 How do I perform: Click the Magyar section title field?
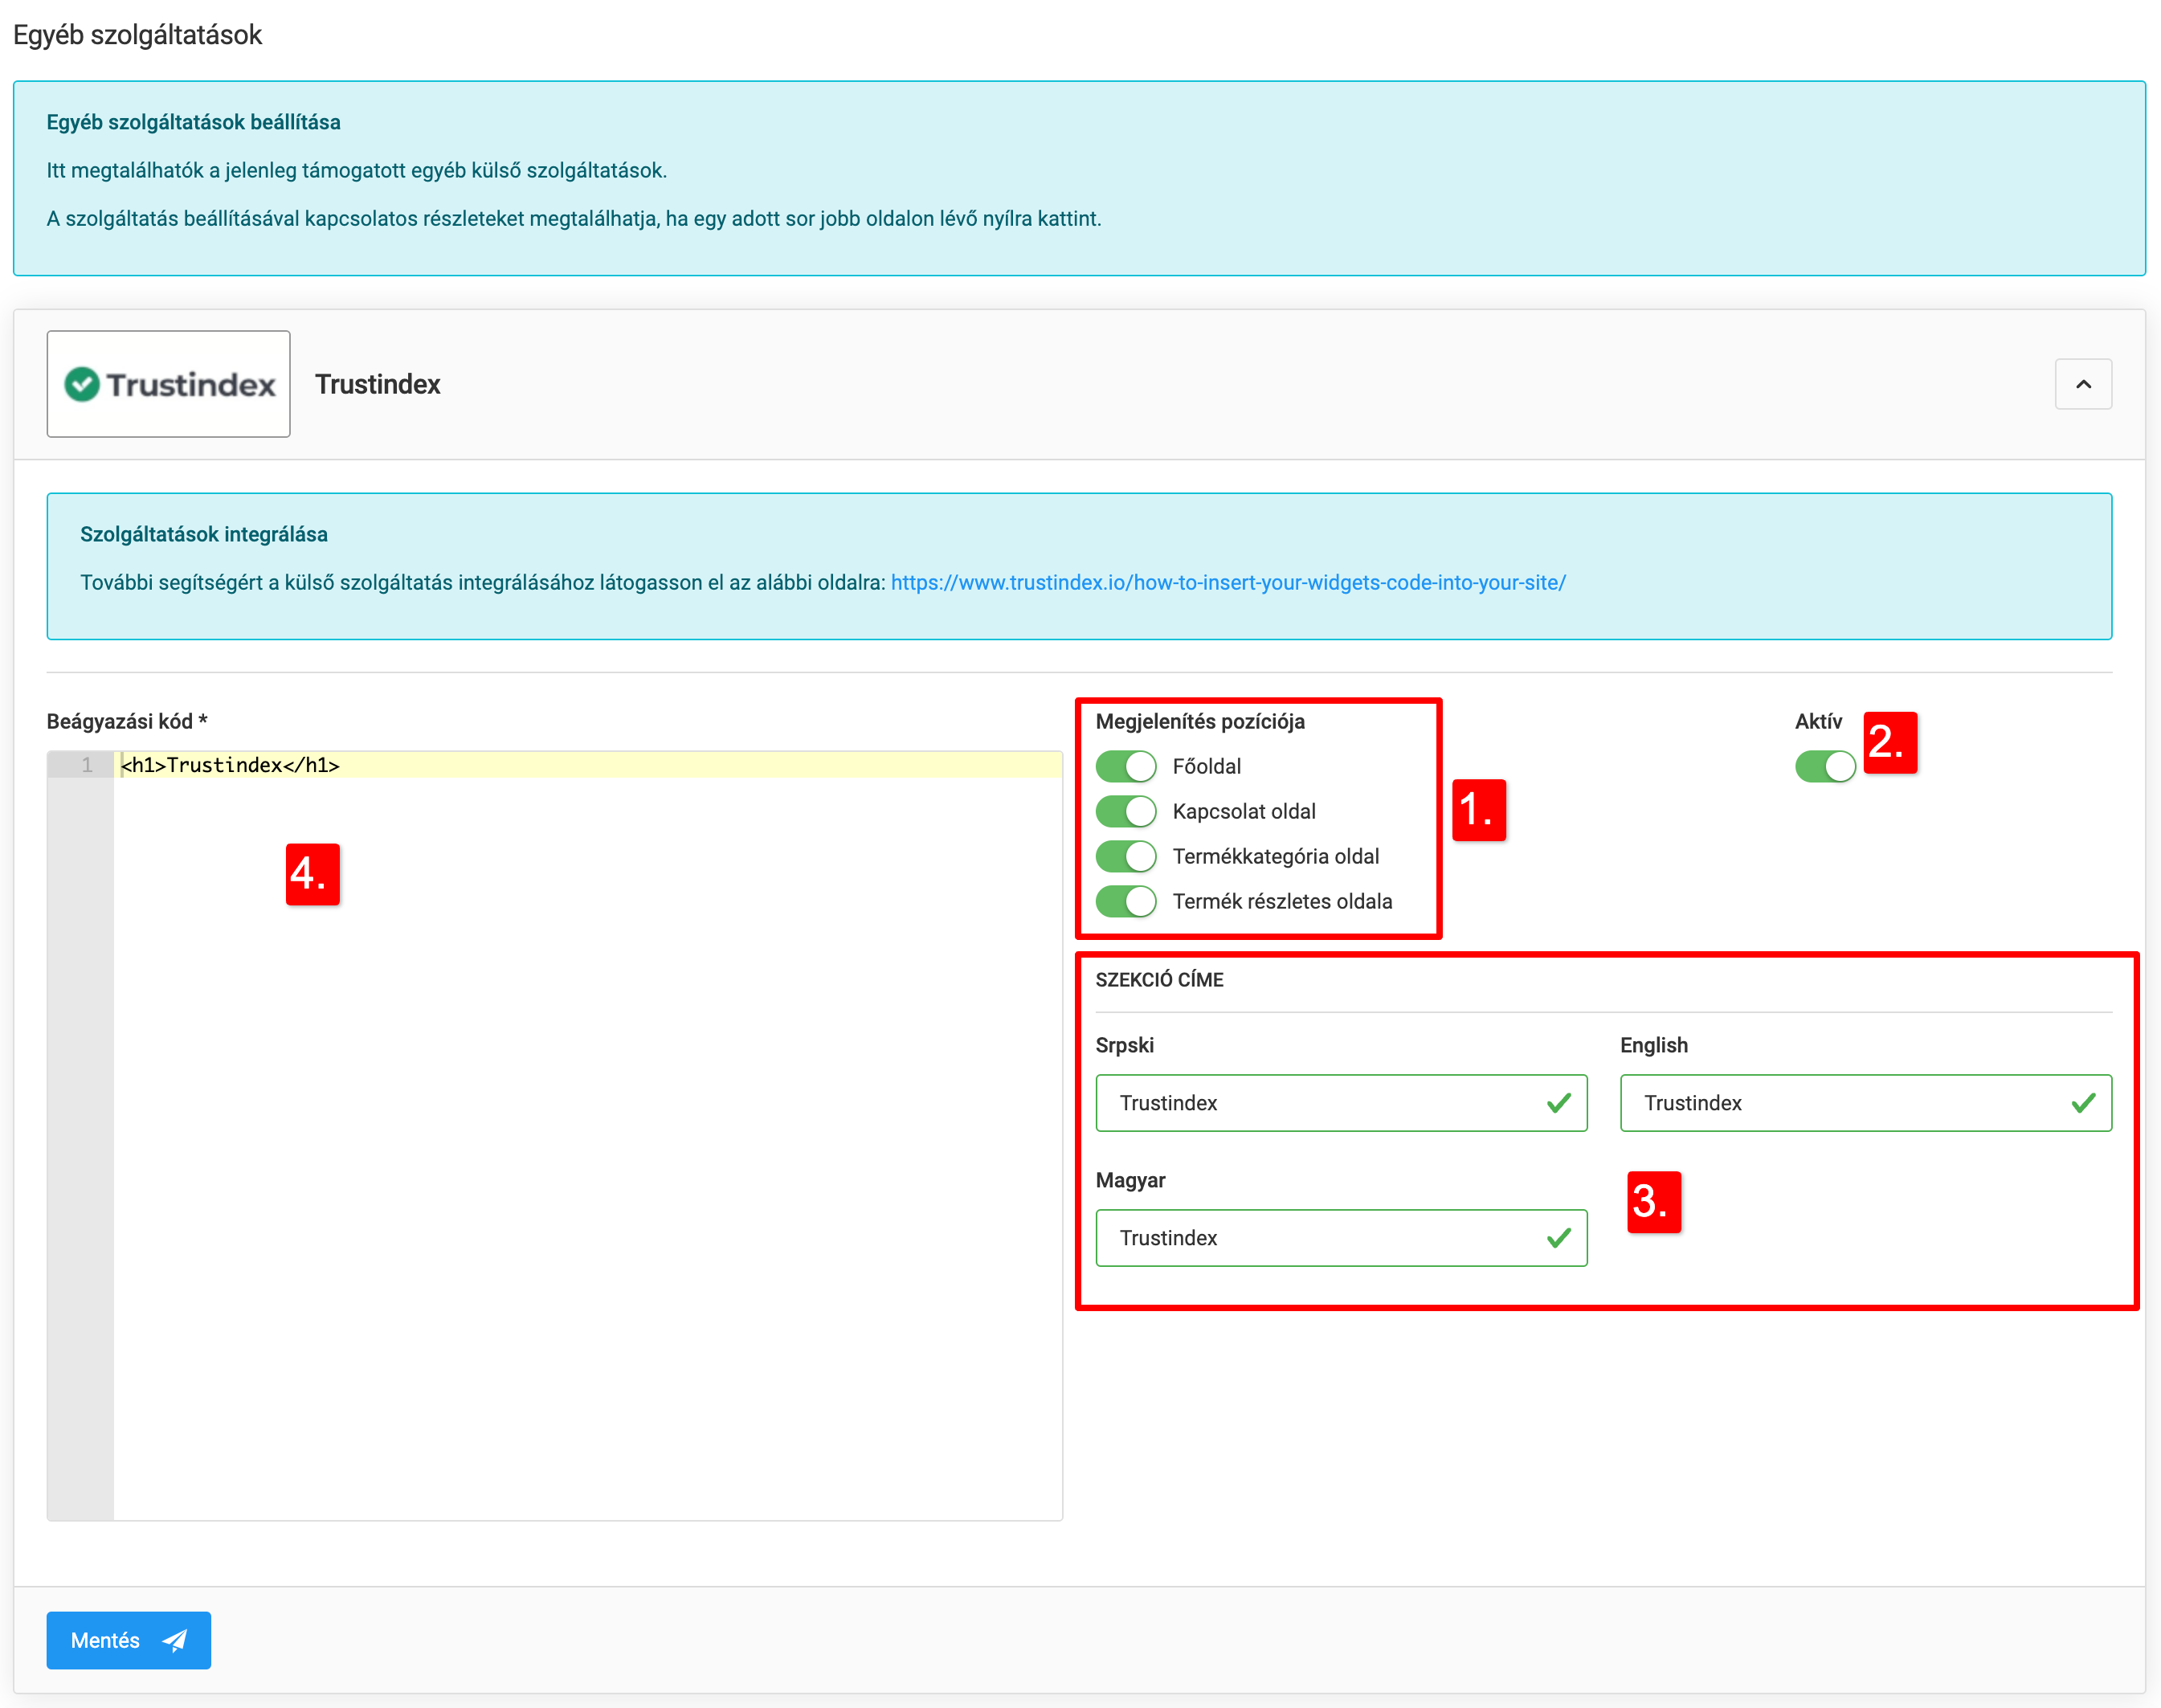pyautogui.click(x=1320, y=1238)
